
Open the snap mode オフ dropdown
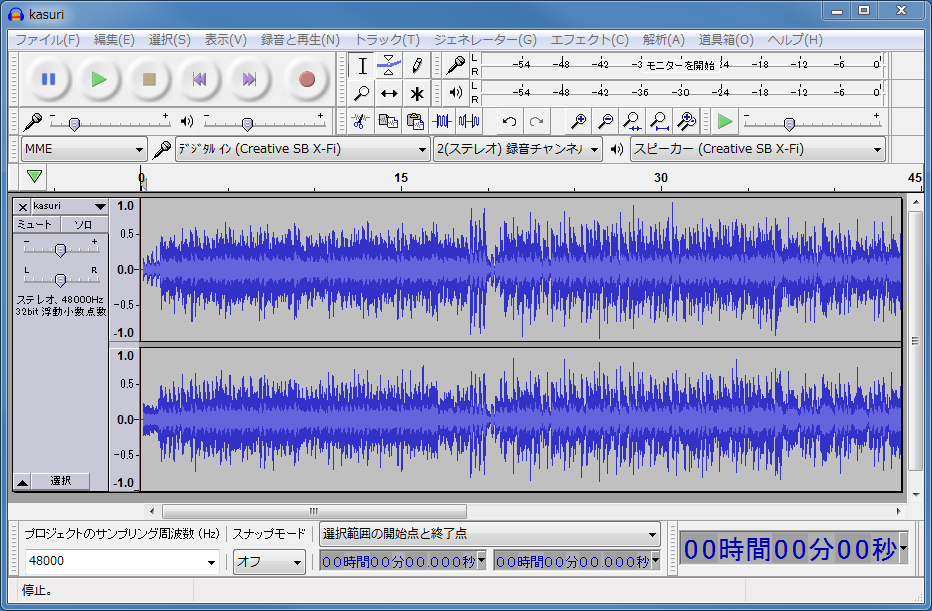tap(269, 562)
